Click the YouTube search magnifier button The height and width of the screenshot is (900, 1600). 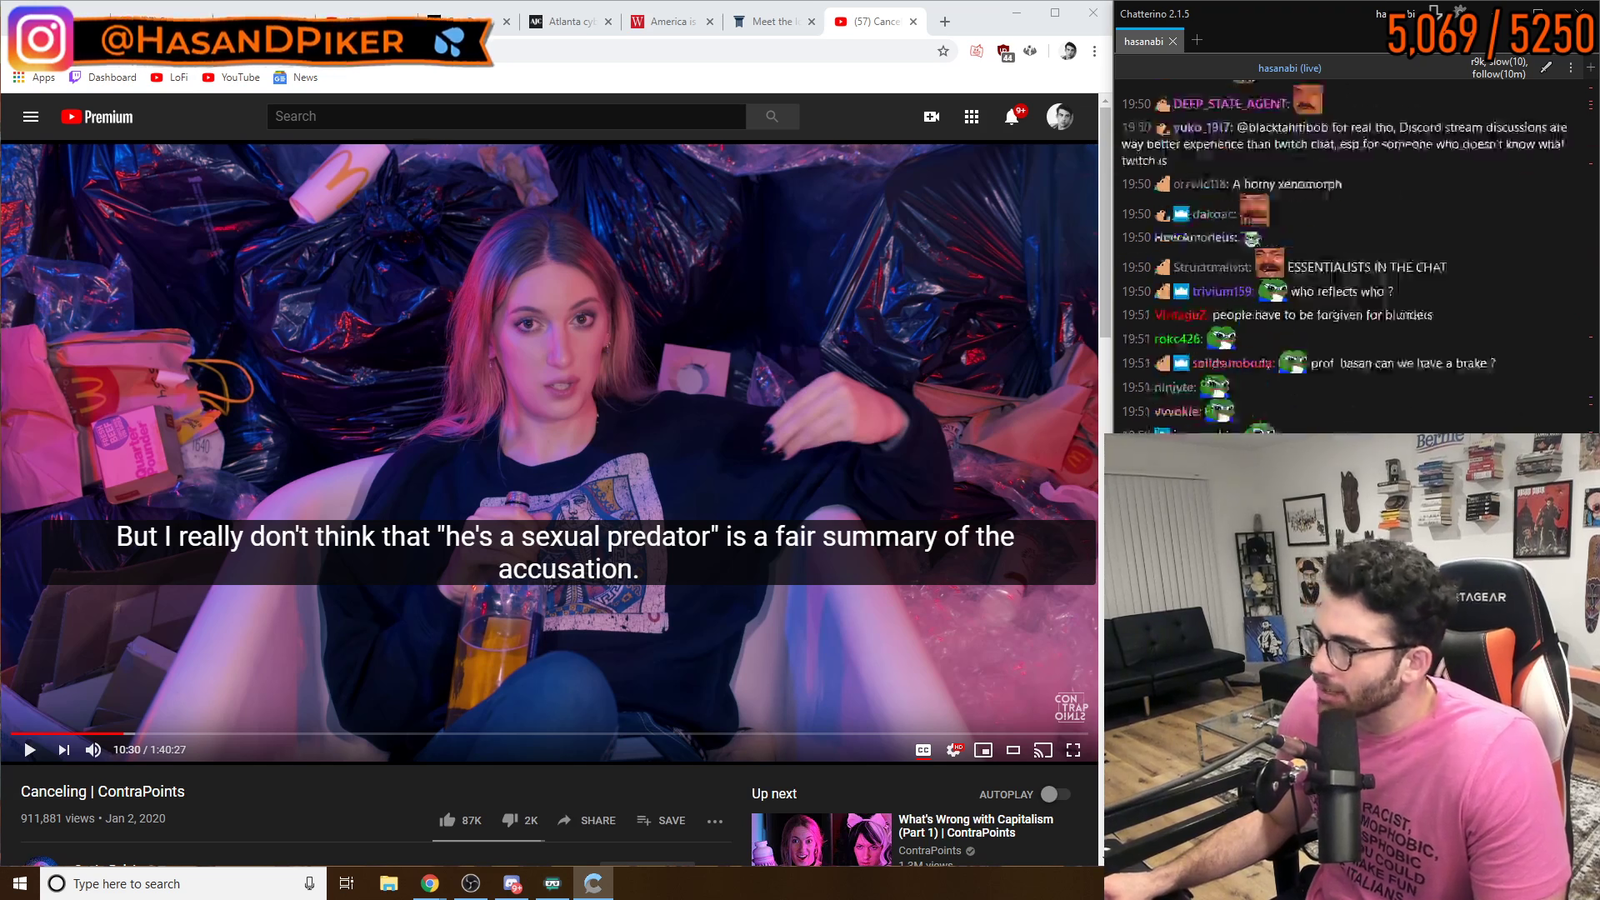(x=772, y=117)
